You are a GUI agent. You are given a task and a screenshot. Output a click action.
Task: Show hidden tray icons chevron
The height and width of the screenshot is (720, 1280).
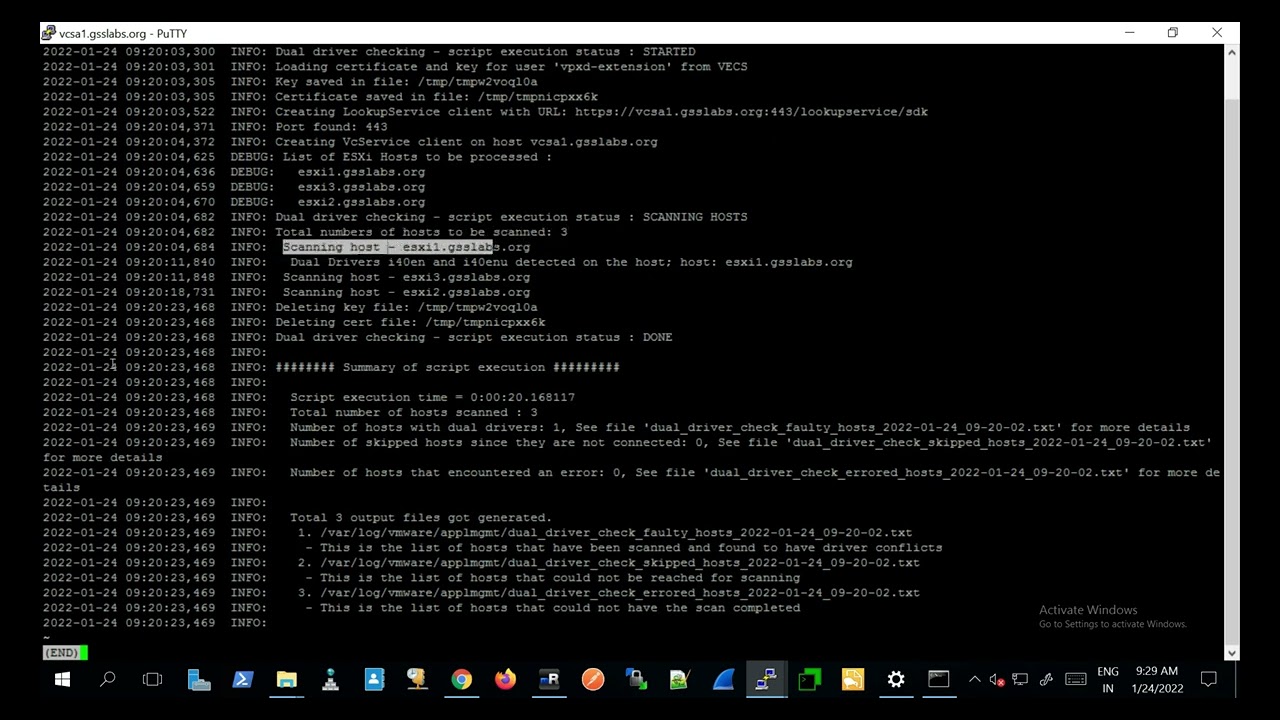pos(974,680)
